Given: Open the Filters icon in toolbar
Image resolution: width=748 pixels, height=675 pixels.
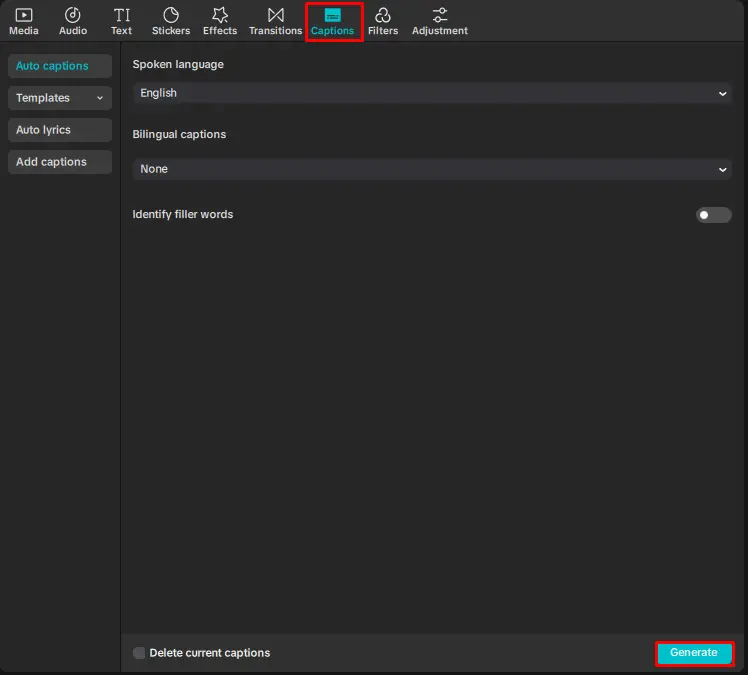Looking at the screenshot, I should pos(383,15).
